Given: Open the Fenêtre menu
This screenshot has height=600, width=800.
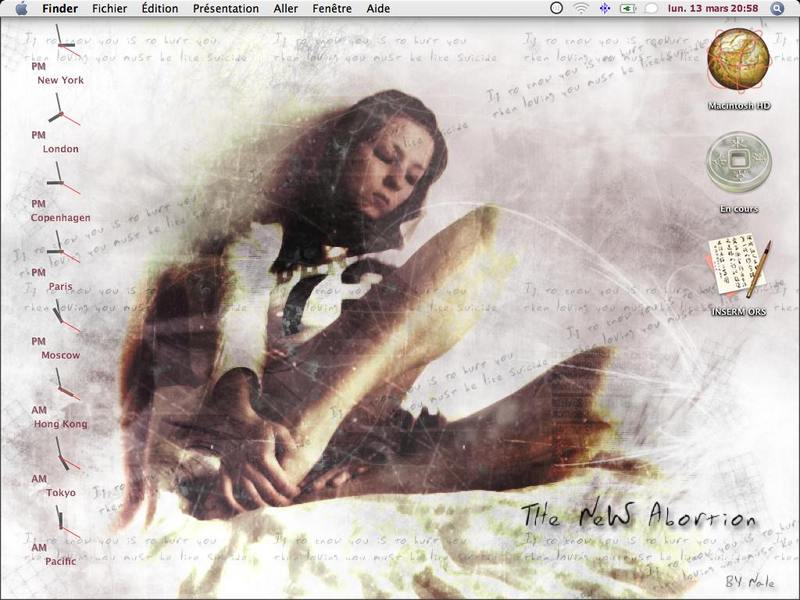Looking at the screenshot, I should (332, 9).
